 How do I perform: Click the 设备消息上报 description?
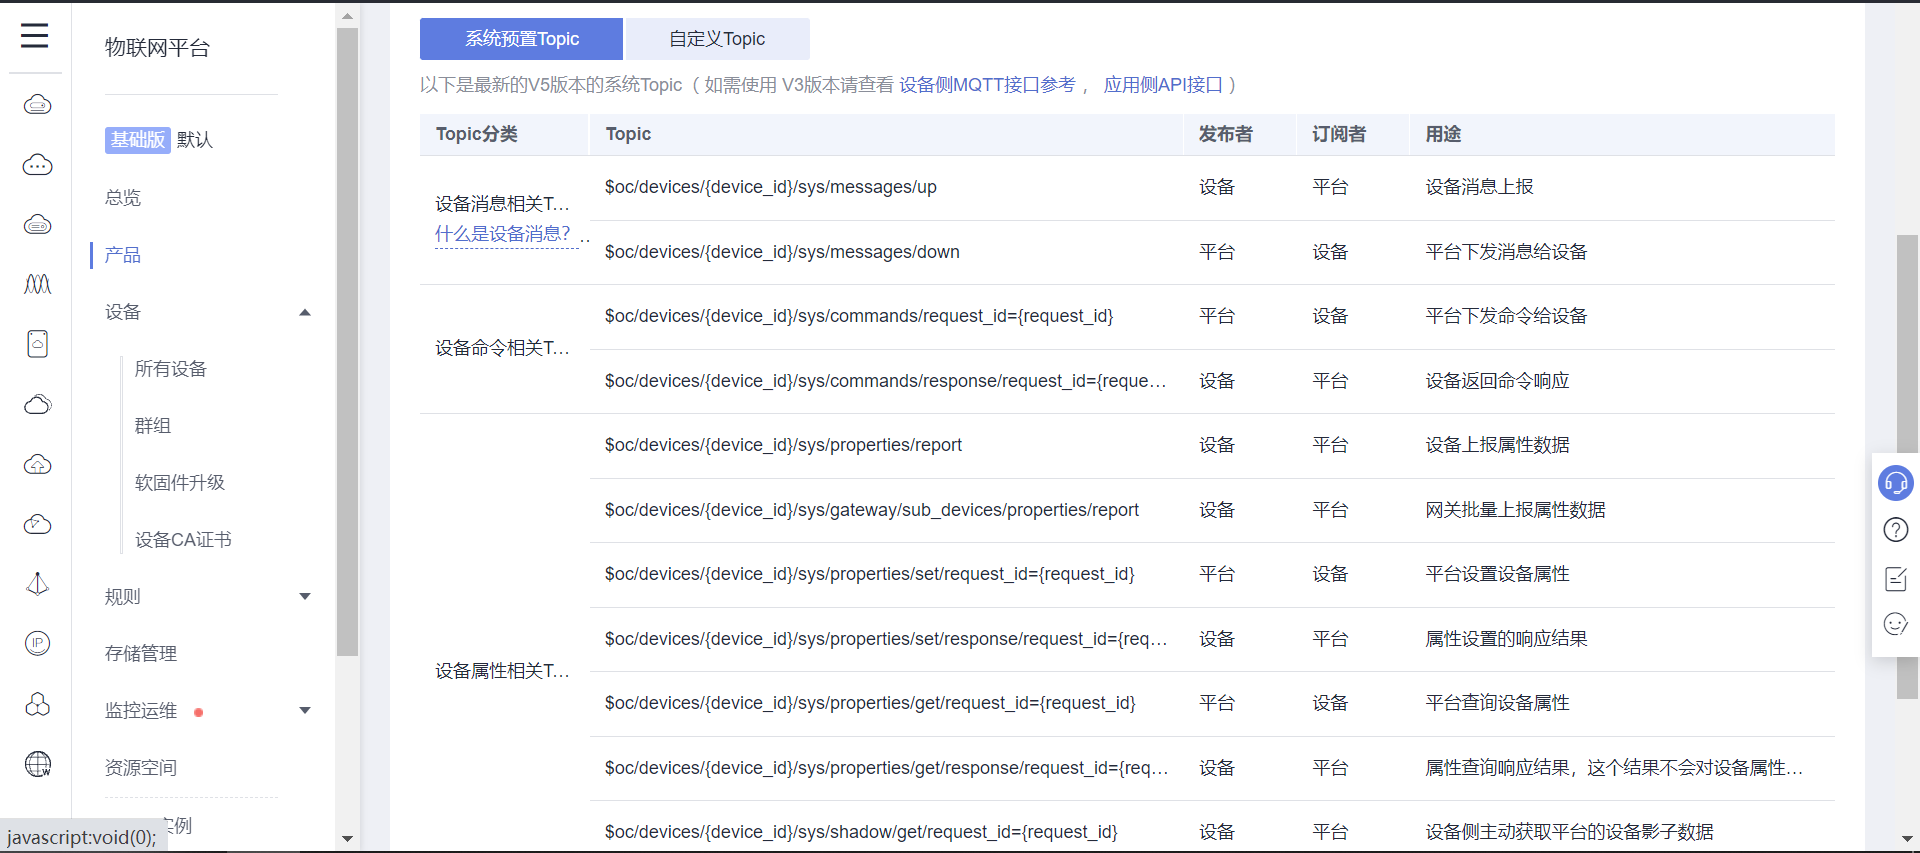coord(1479,187)
